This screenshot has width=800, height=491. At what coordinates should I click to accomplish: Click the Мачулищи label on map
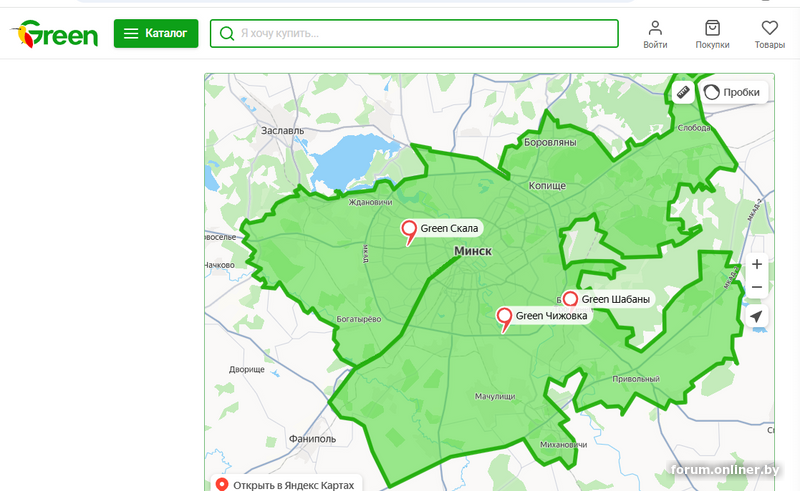click(x=495, y=397)
